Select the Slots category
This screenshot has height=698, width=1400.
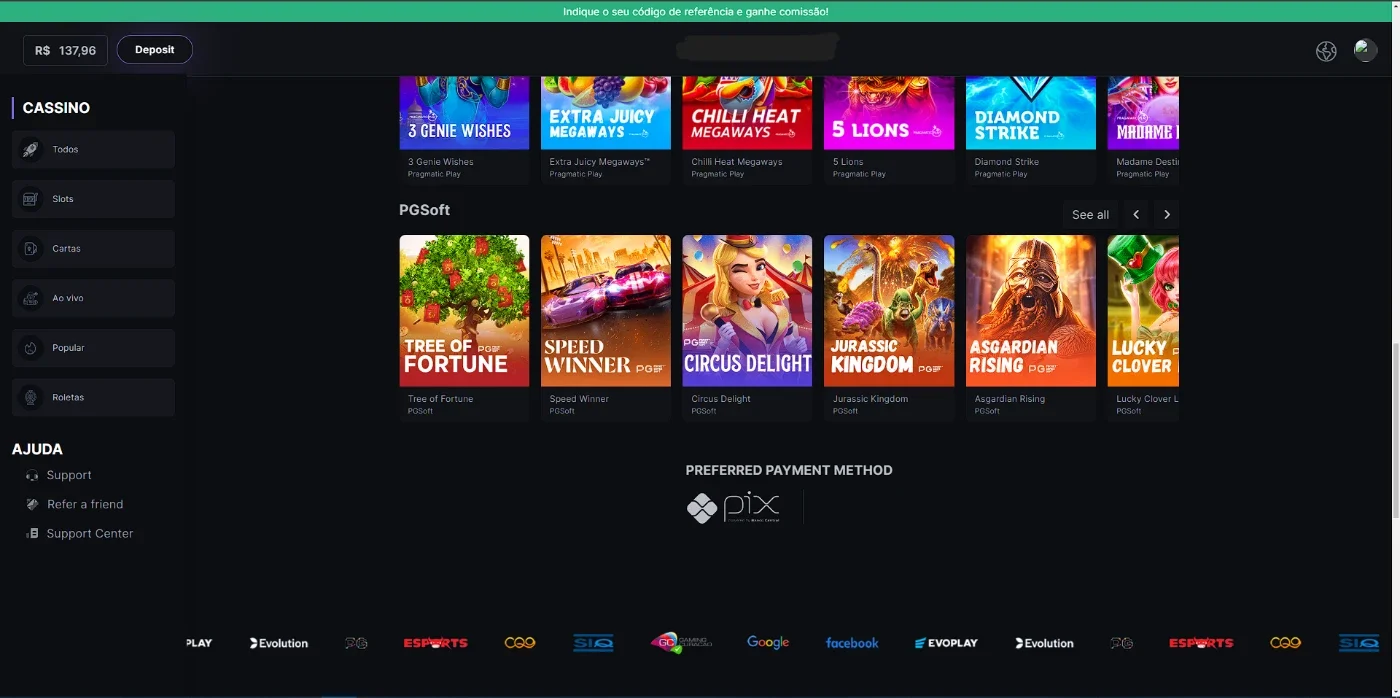[x=93, y=199]
